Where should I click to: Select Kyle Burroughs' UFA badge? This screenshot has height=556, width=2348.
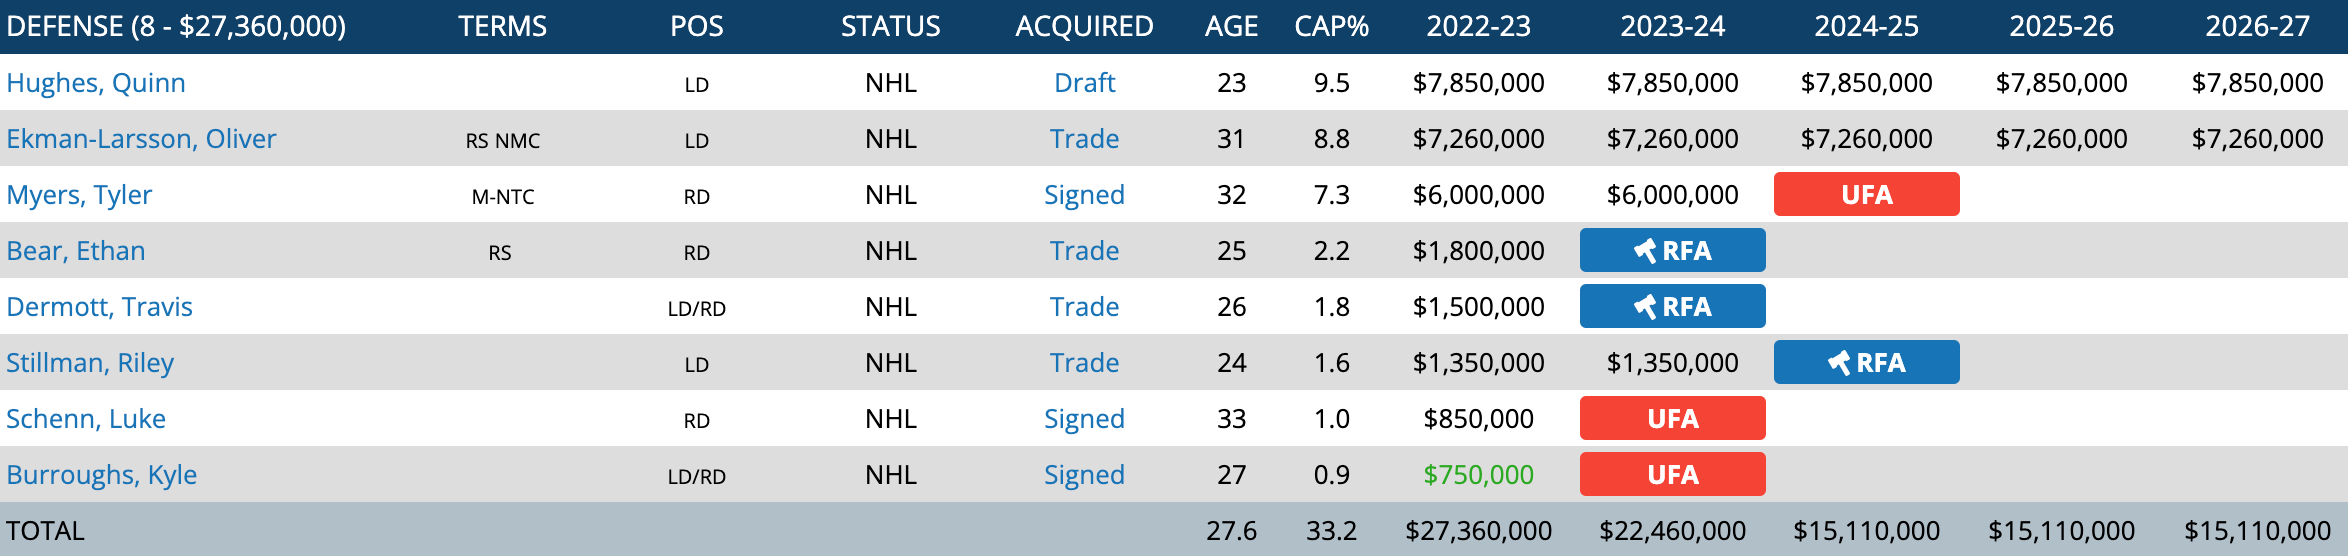click(x=1672, y=475)
